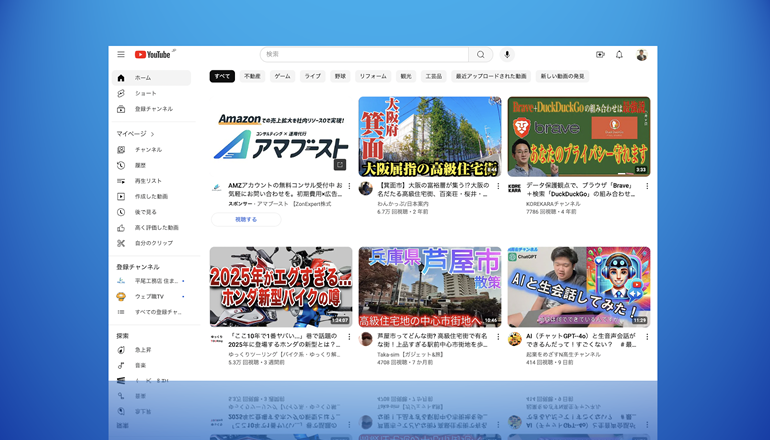Image resolution: width=770 pixels, height=440 pixels.
Task: Open Brave+DuckDuckGo video thumbnail
Action: coord(578,137)
